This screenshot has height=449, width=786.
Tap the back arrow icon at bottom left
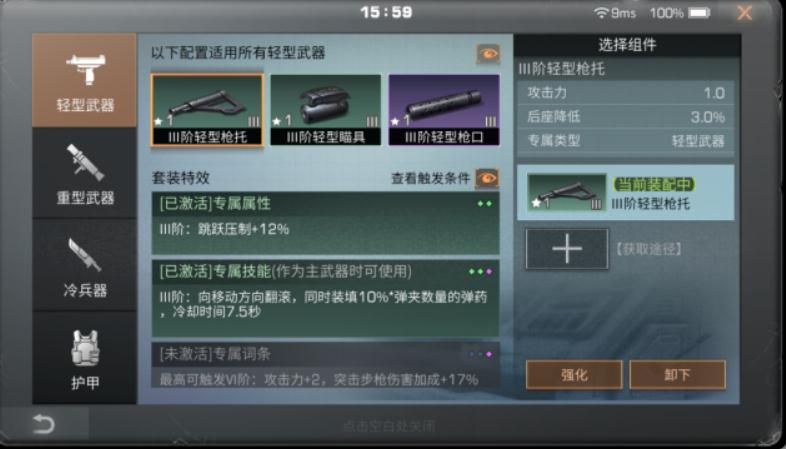click(x=44, y=425)
